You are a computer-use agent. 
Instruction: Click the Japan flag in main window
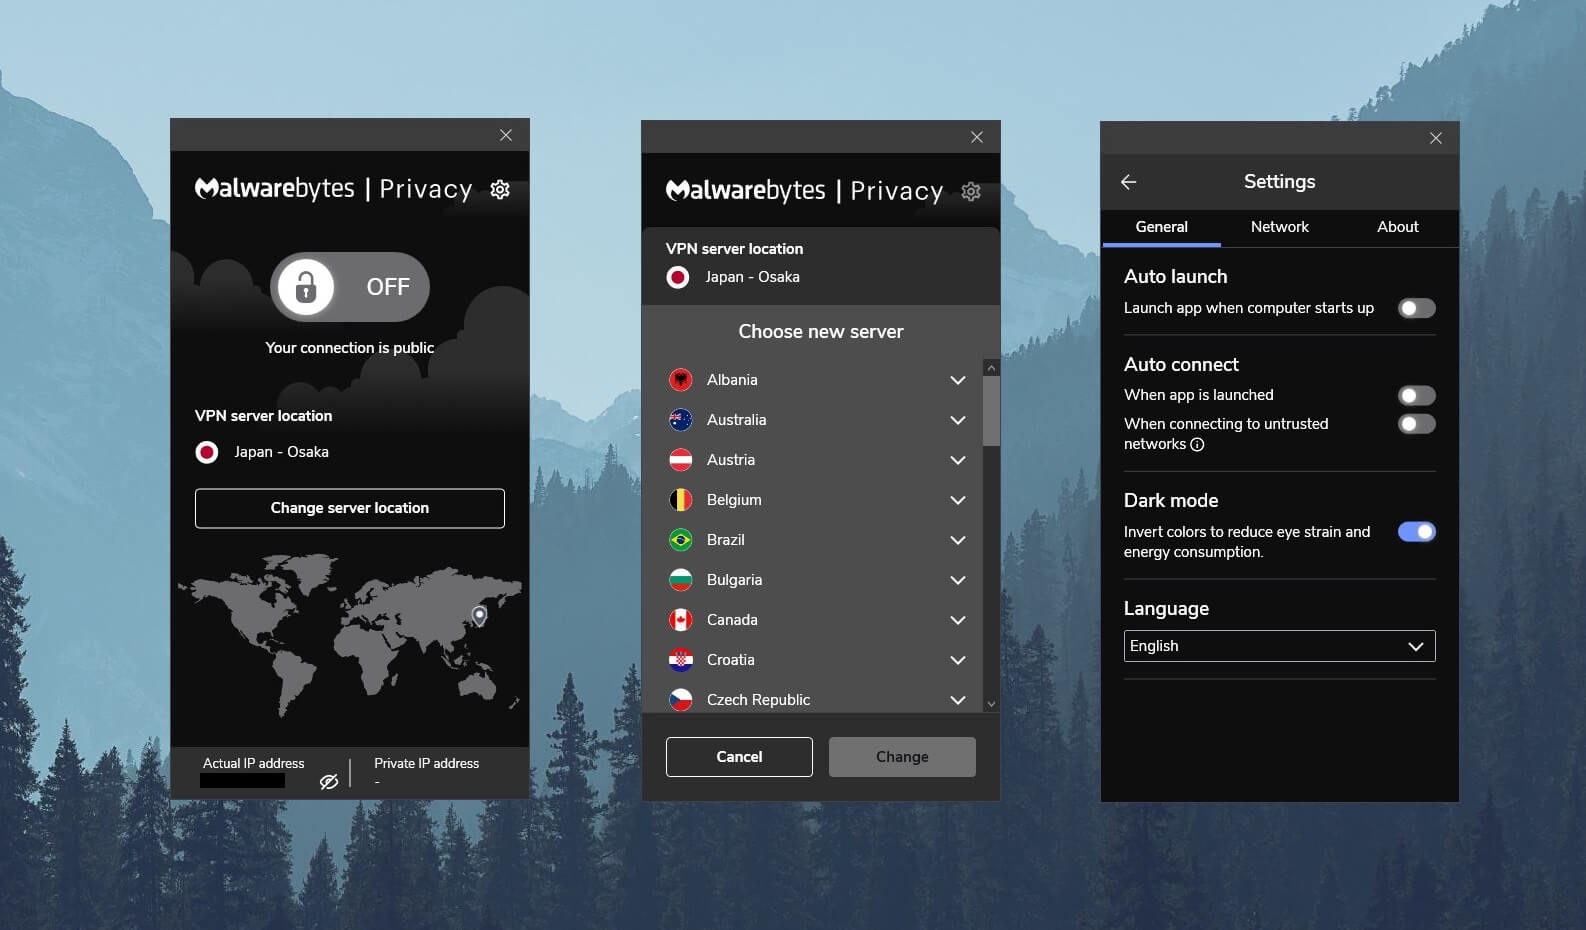pyautogui.click(x=207, y=452)
